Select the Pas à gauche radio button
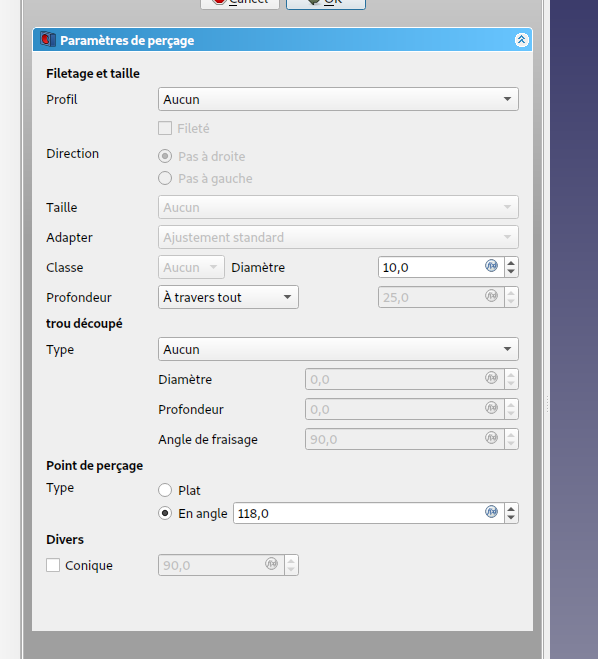598x659 pixels. [165, 178]
